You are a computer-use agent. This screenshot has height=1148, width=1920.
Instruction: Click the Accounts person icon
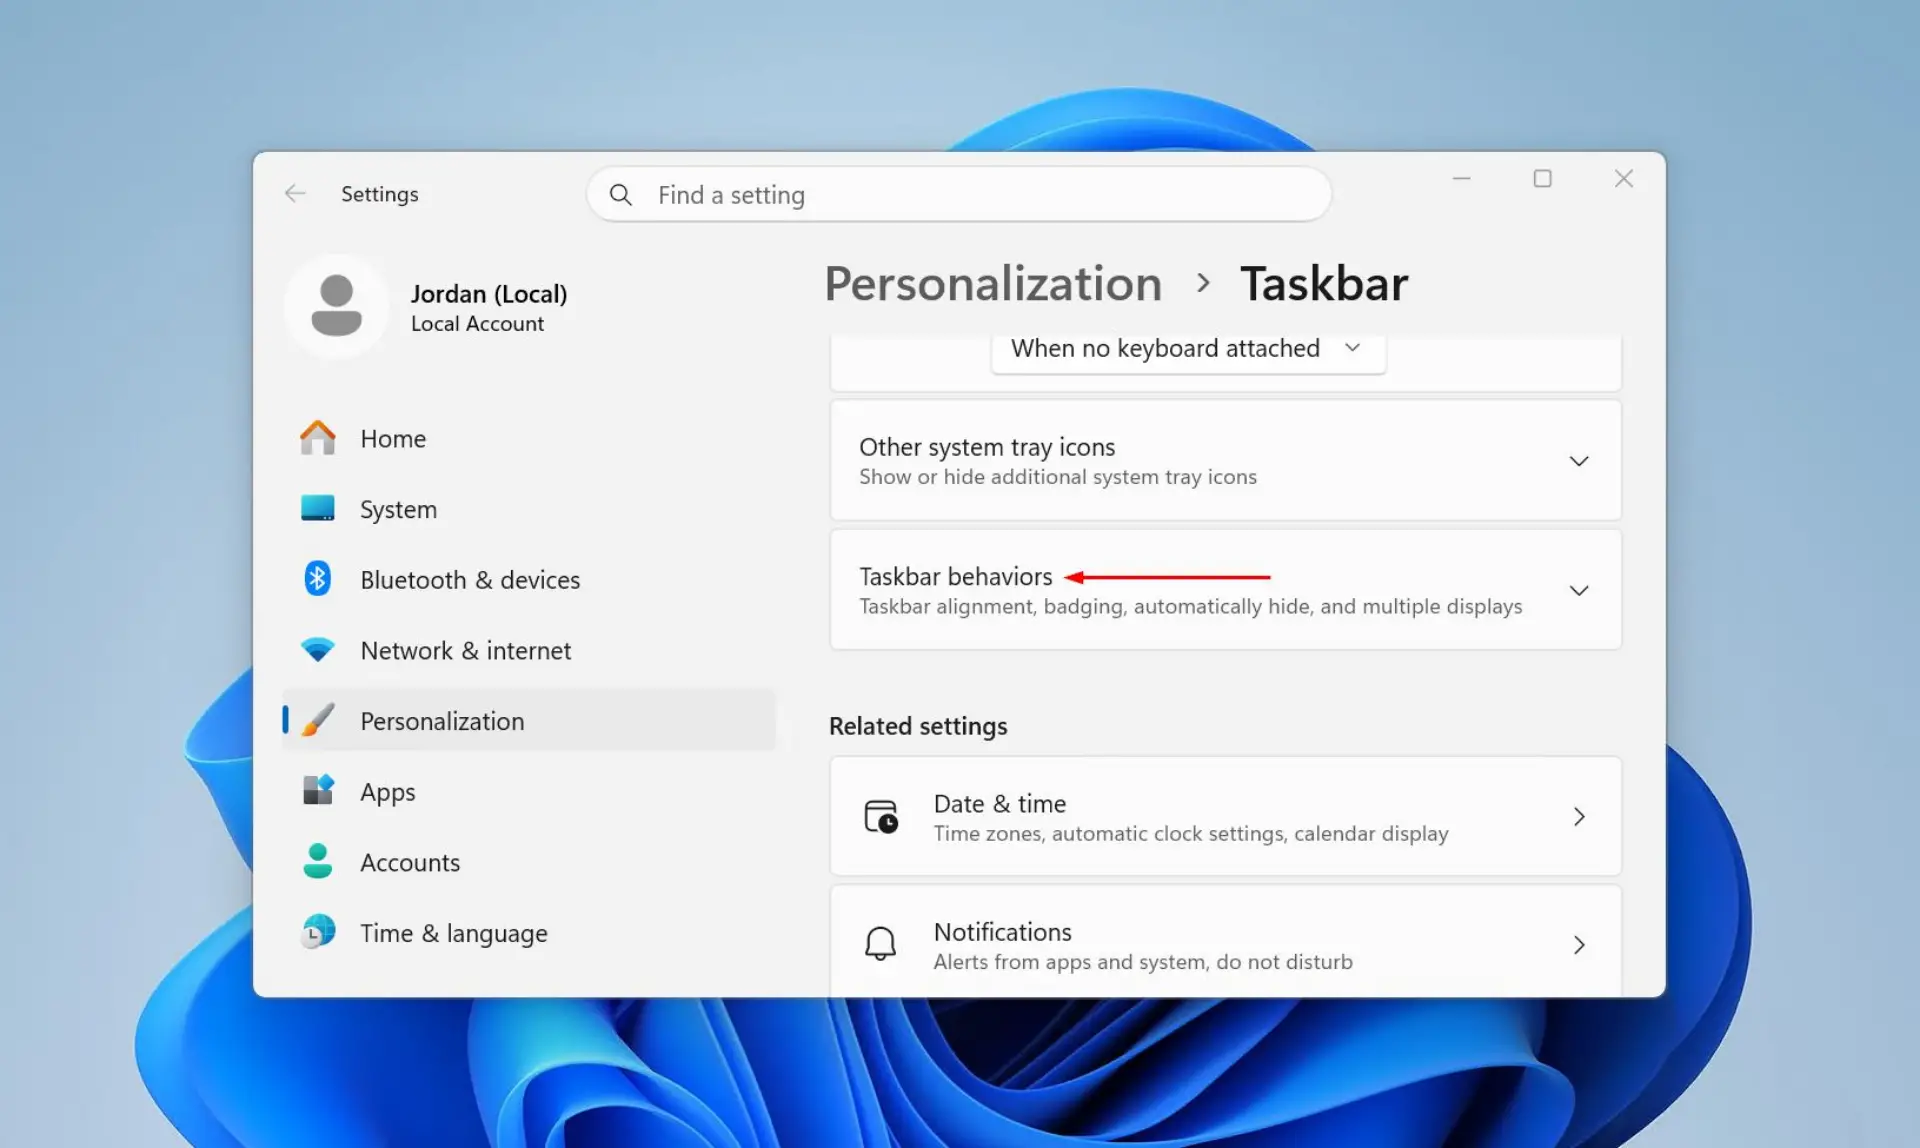coord(318,861)
